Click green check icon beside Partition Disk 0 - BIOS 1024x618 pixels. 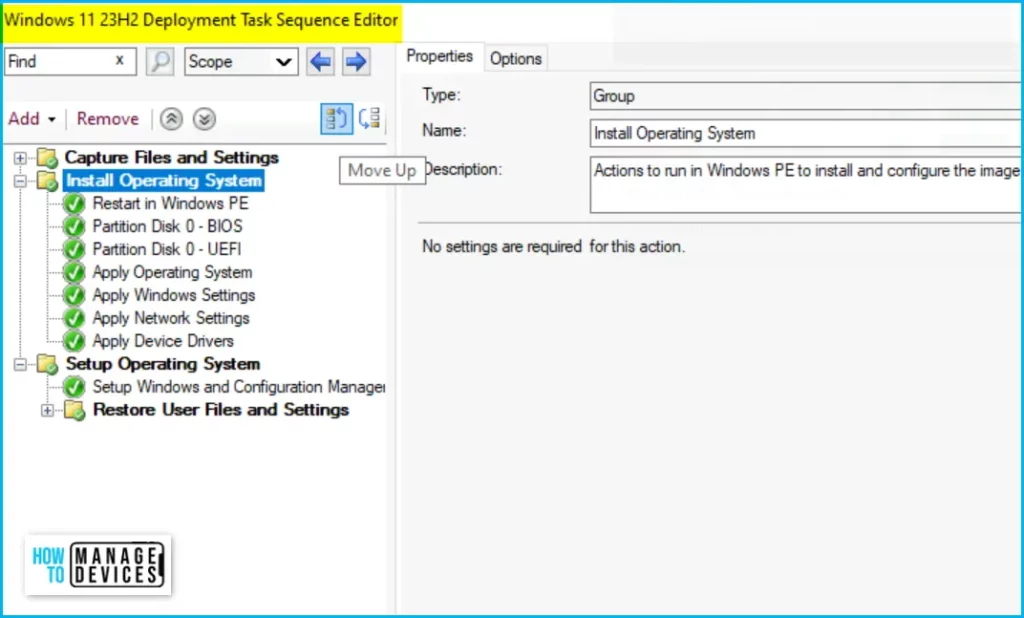(x=74, y=227)
